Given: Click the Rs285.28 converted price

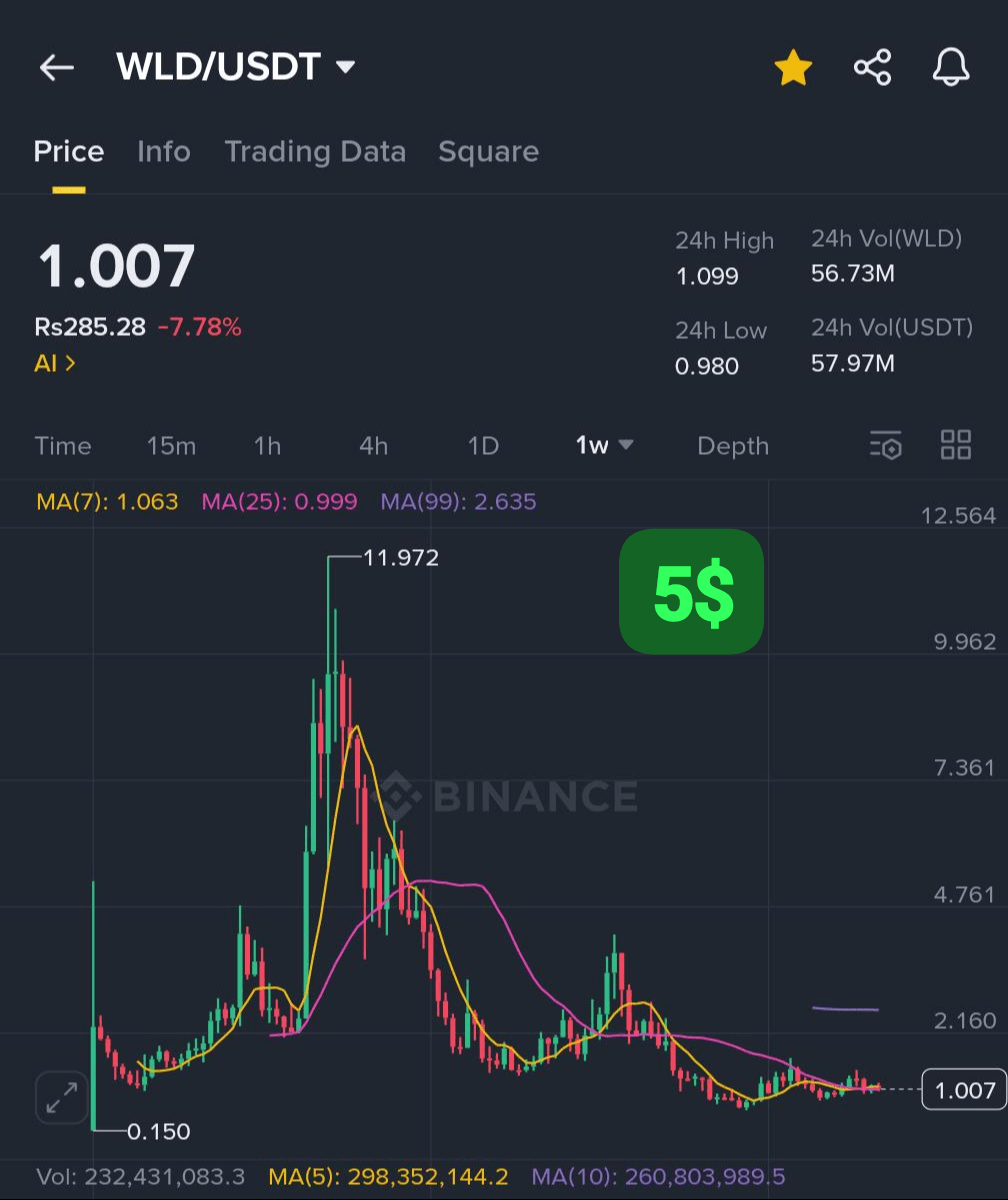Looking at the screenshot, I should 90,326.
